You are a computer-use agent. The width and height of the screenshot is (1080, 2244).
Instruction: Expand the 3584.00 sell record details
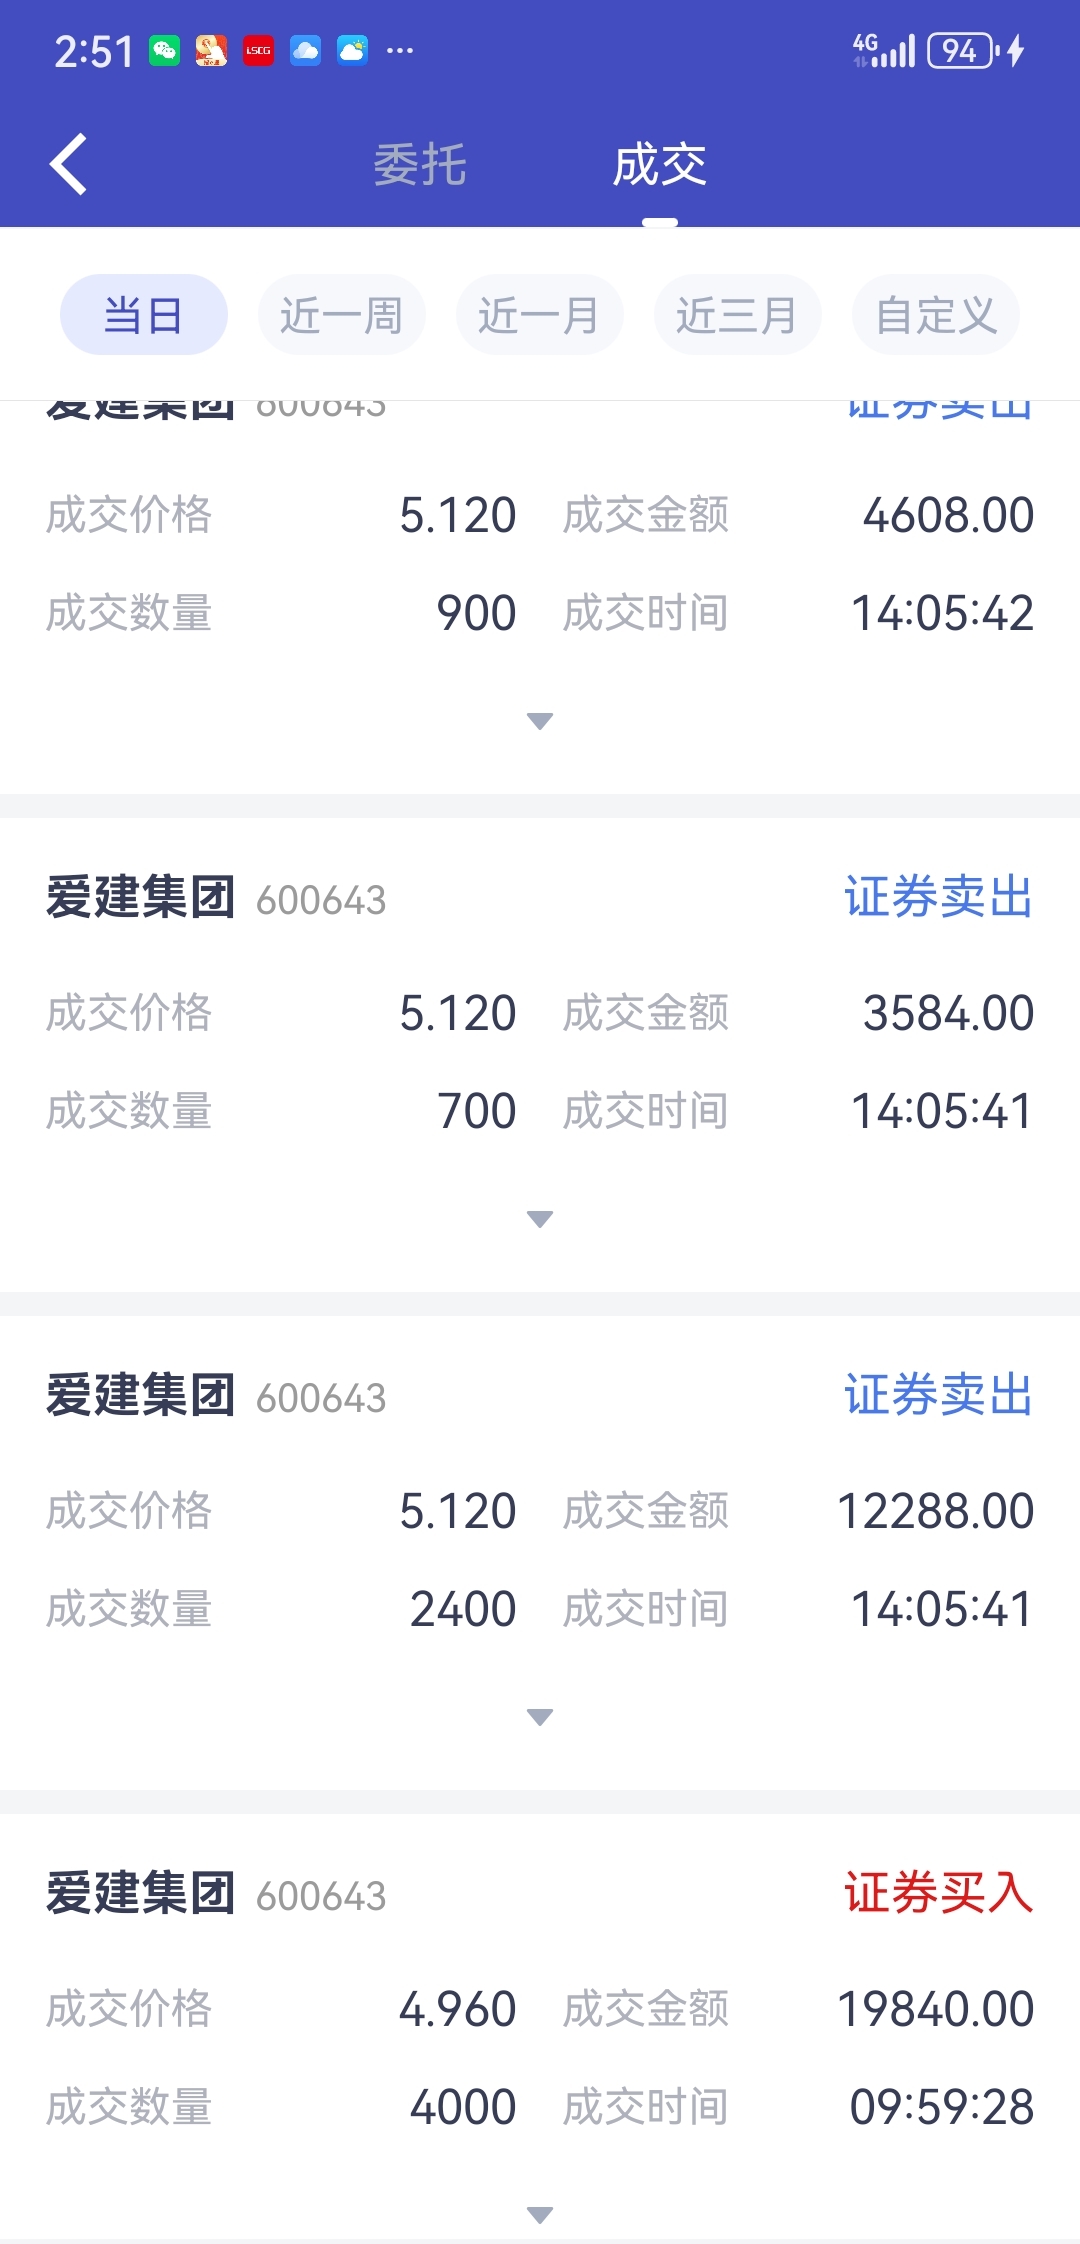pyautogui.click(x=540, y=1219)
